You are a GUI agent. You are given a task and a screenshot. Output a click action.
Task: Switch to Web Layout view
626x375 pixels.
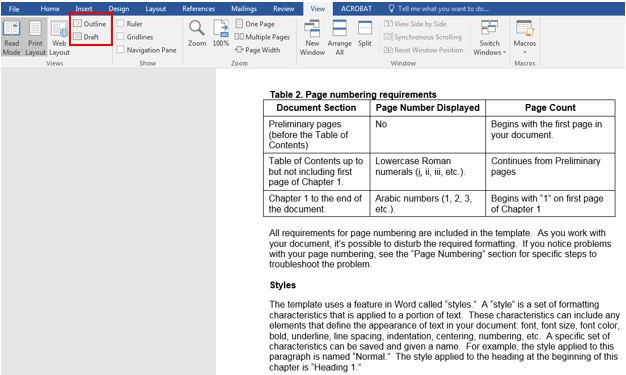coord(59,38)
